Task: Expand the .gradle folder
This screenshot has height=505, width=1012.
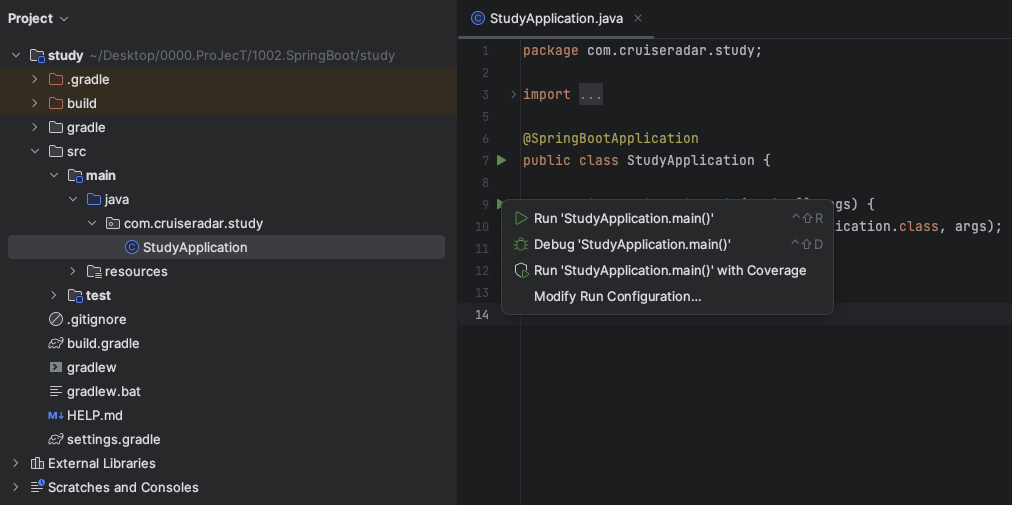Action: [34, 79]
